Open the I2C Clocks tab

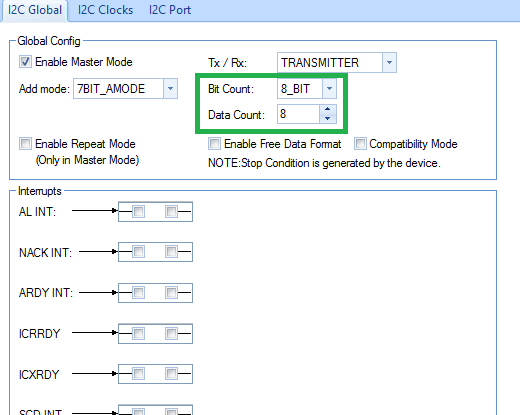coord(105,10)
